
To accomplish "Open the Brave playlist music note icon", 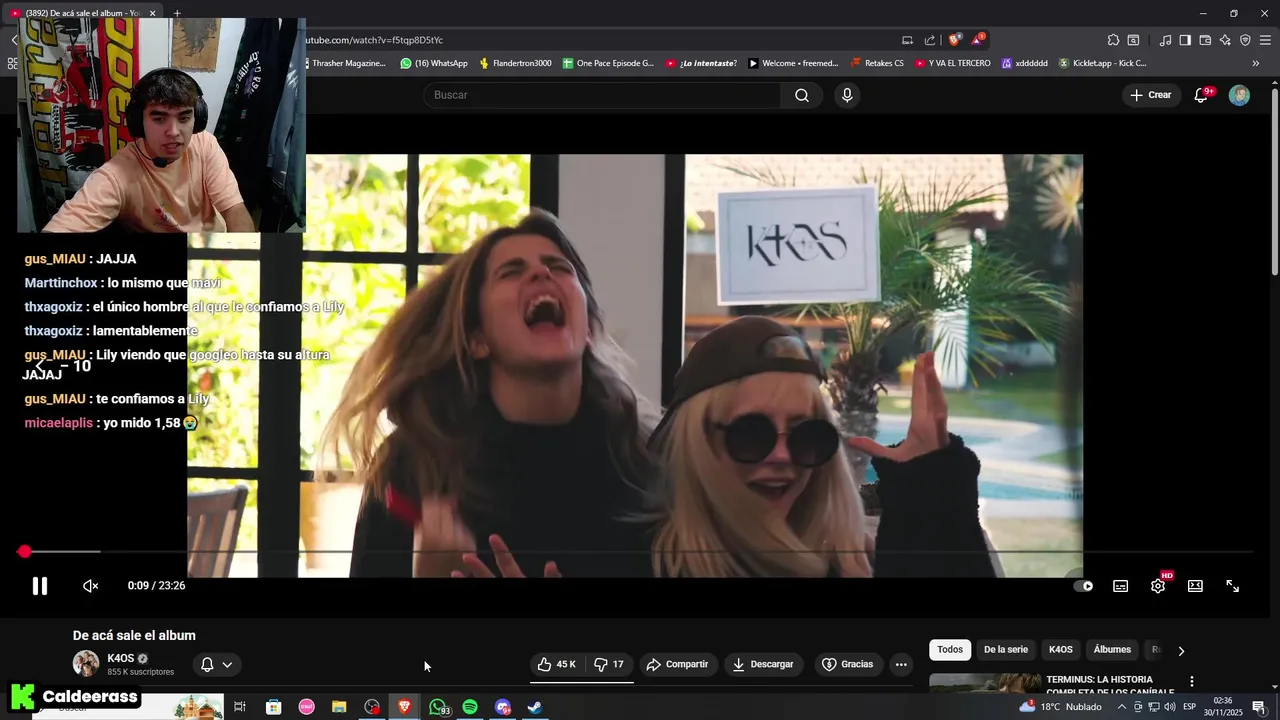I will (x=1165, y=40).
